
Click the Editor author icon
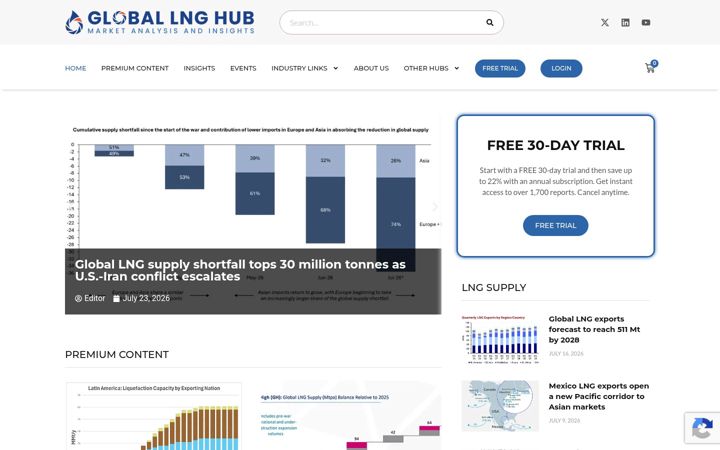click(78, 298)
